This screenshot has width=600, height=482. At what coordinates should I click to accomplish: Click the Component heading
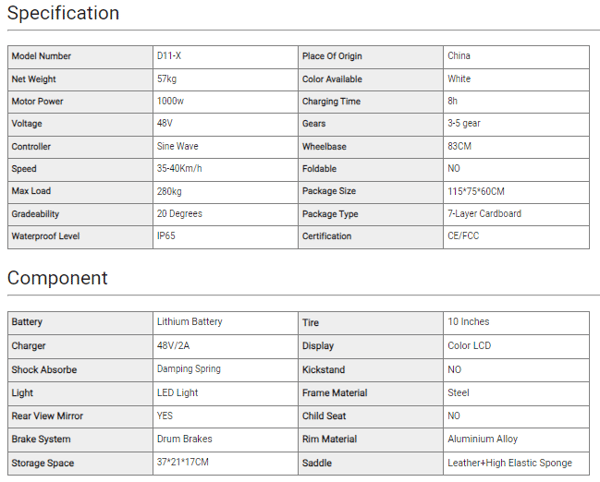(x=58, y=278)
